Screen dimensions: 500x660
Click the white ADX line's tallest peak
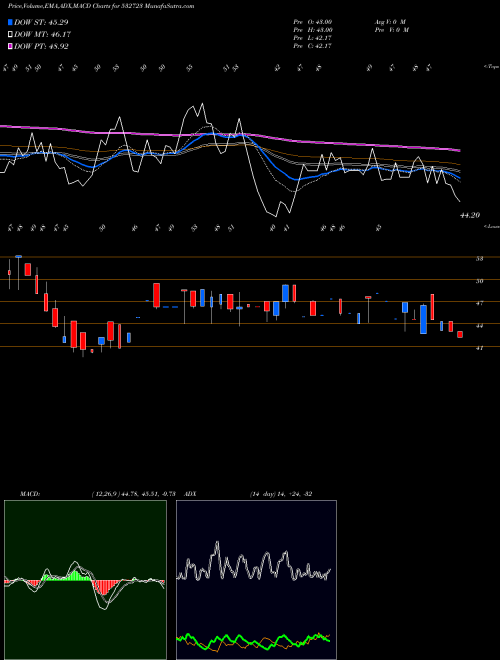[x=217, y=544]
